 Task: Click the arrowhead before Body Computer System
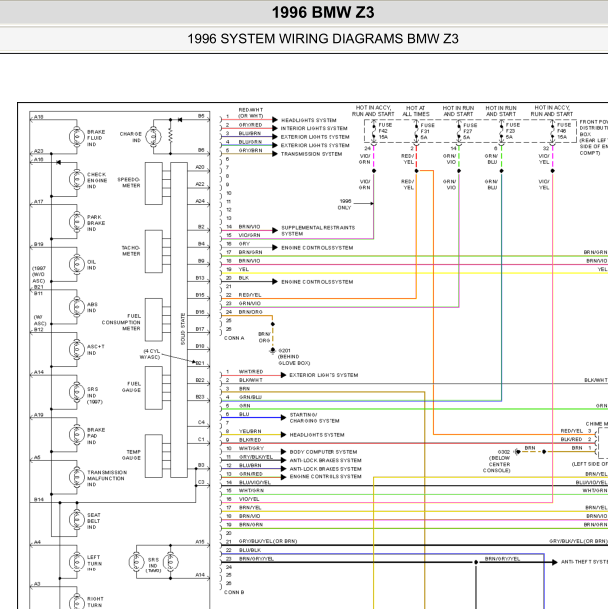pyautogui.click(x=283, y=452)
